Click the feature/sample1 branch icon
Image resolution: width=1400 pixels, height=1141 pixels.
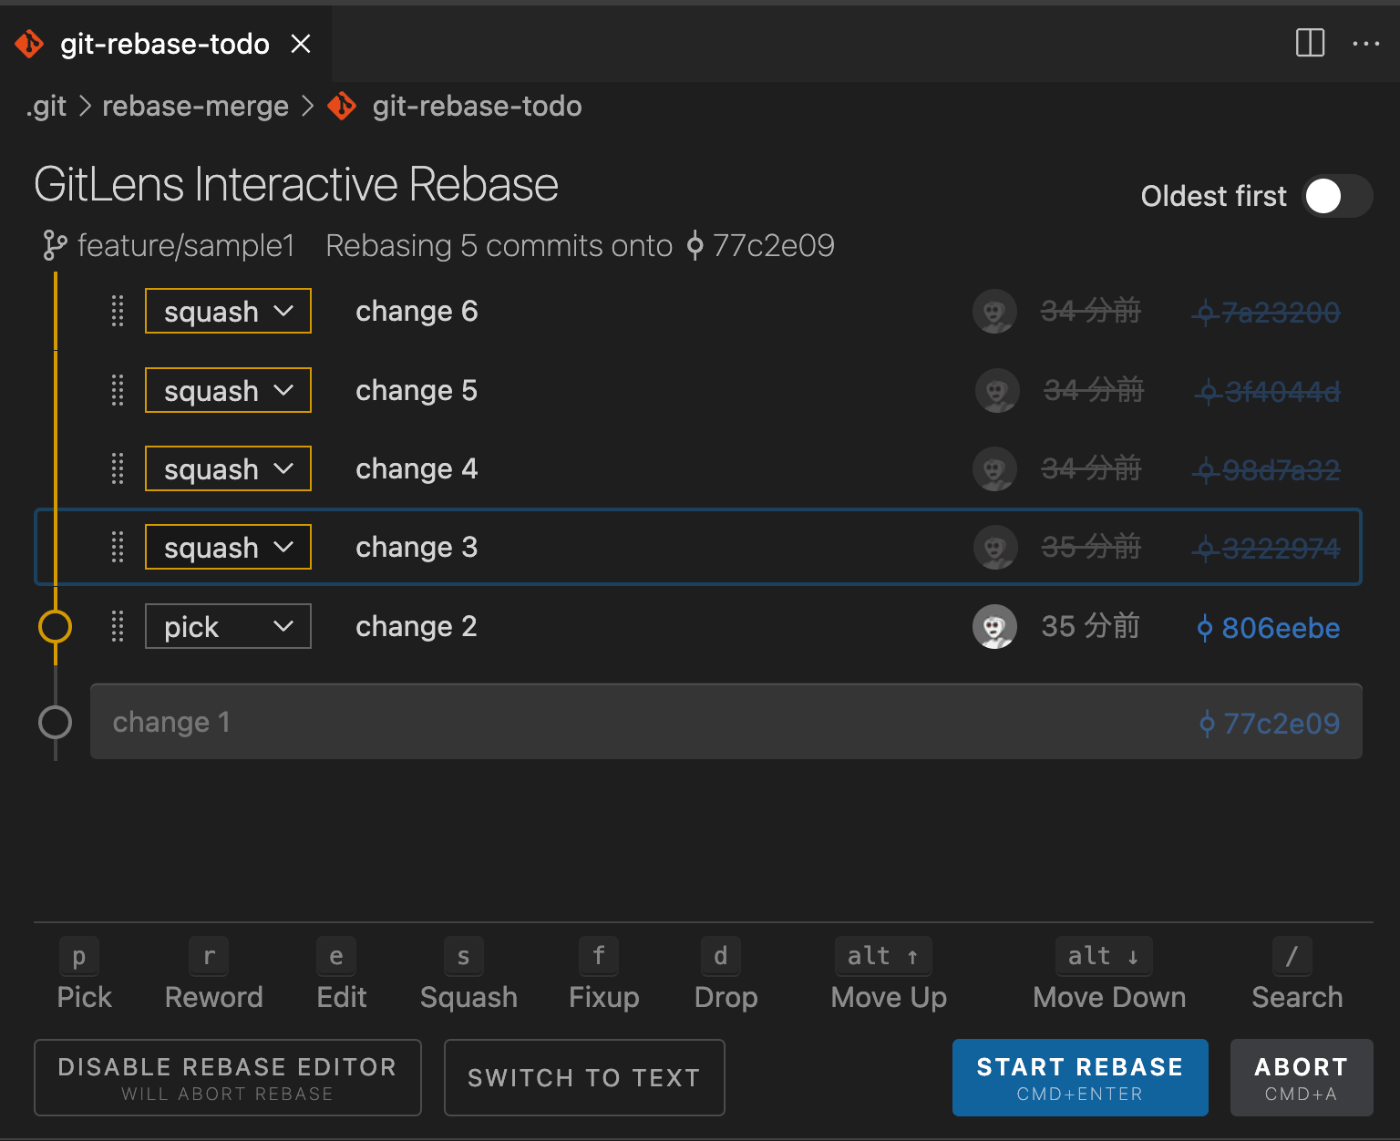coord(54,245)
